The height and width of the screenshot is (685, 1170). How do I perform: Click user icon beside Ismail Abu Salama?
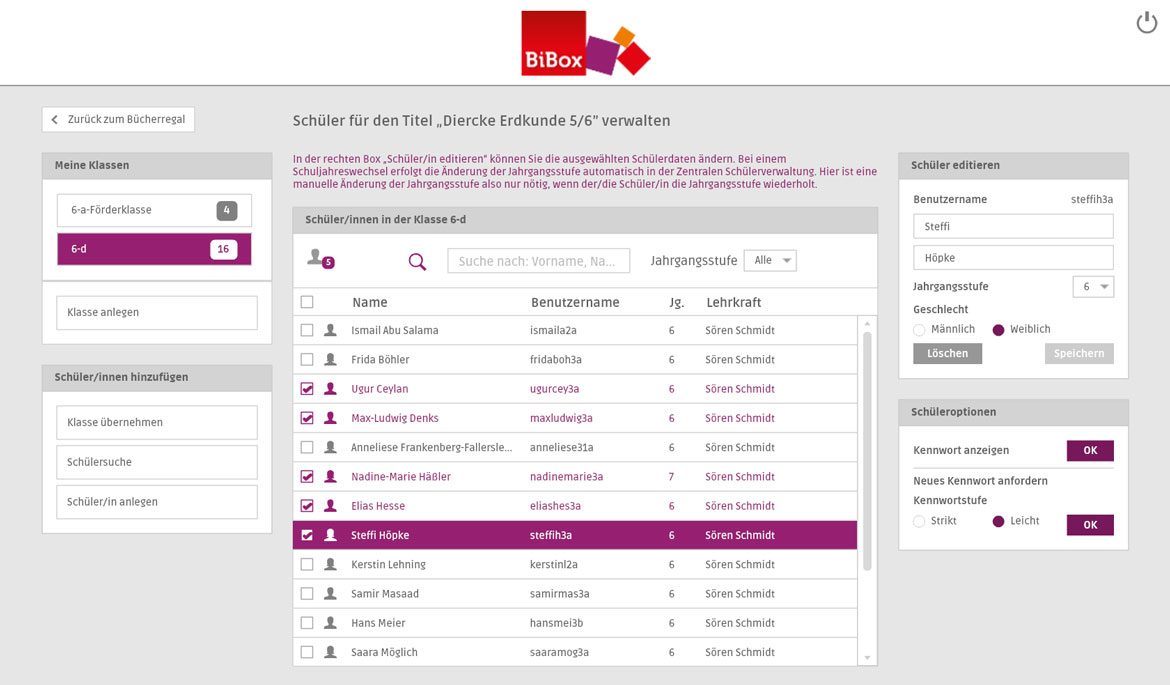point(330,331)
